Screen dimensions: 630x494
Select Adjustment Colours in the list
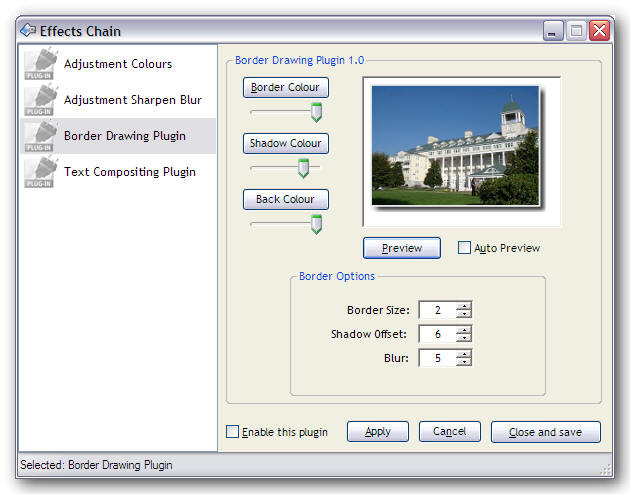pyautogui.click(x=118, y=64)
